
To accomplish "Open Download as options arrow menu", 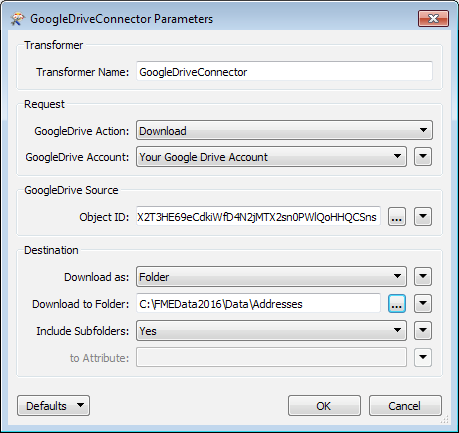I will point(423,276).
